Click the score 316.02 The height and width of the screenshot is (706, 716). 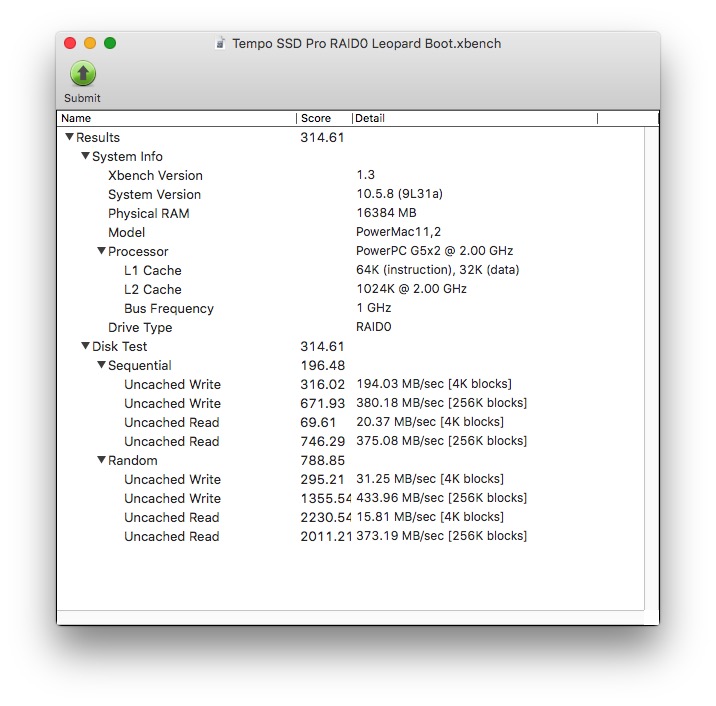322,385
